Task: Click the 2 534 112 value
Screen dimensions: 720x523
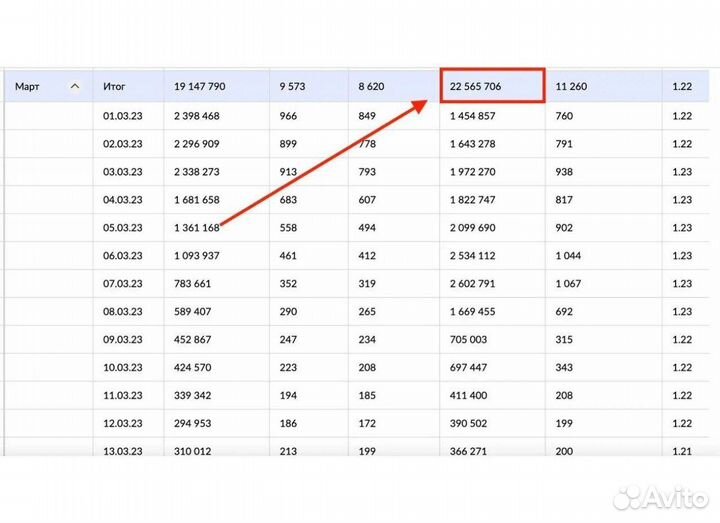Action: 473,256
